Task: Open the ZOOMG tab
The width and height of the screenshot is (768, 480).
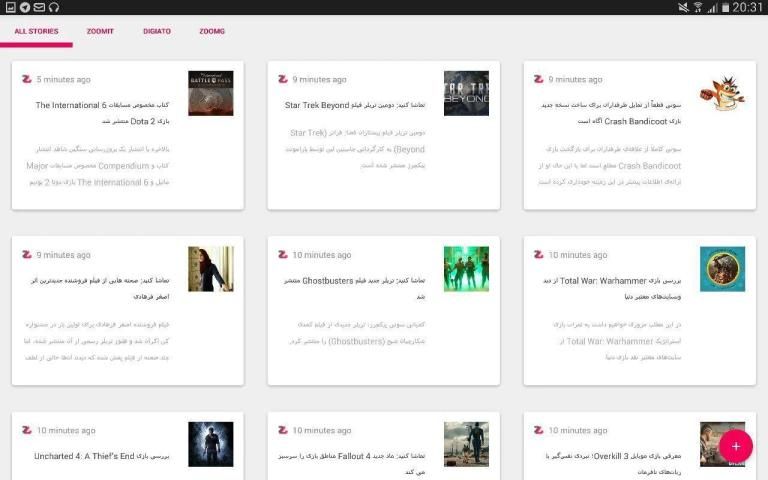Action: pyautogui.click(x=212, y=31)
